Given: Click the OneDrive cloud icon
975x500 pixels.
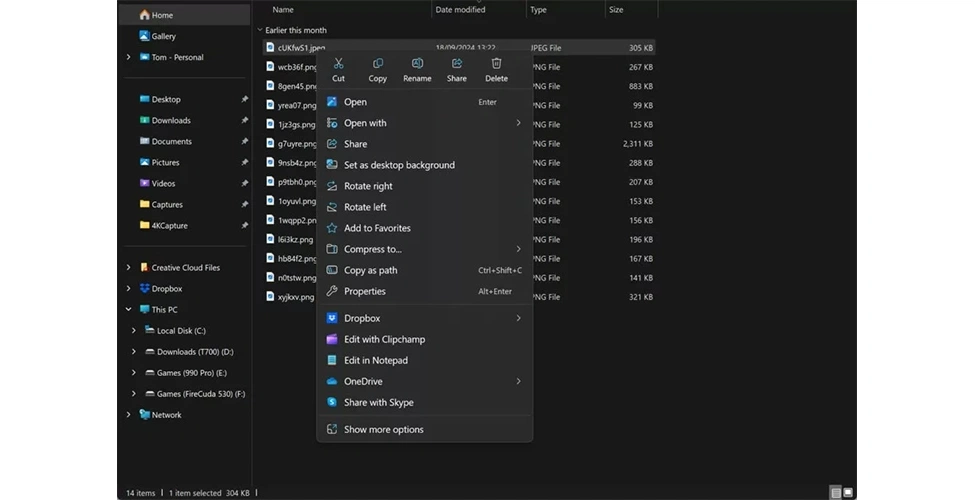Looking at the screenshot, I should tap(332, 381).
